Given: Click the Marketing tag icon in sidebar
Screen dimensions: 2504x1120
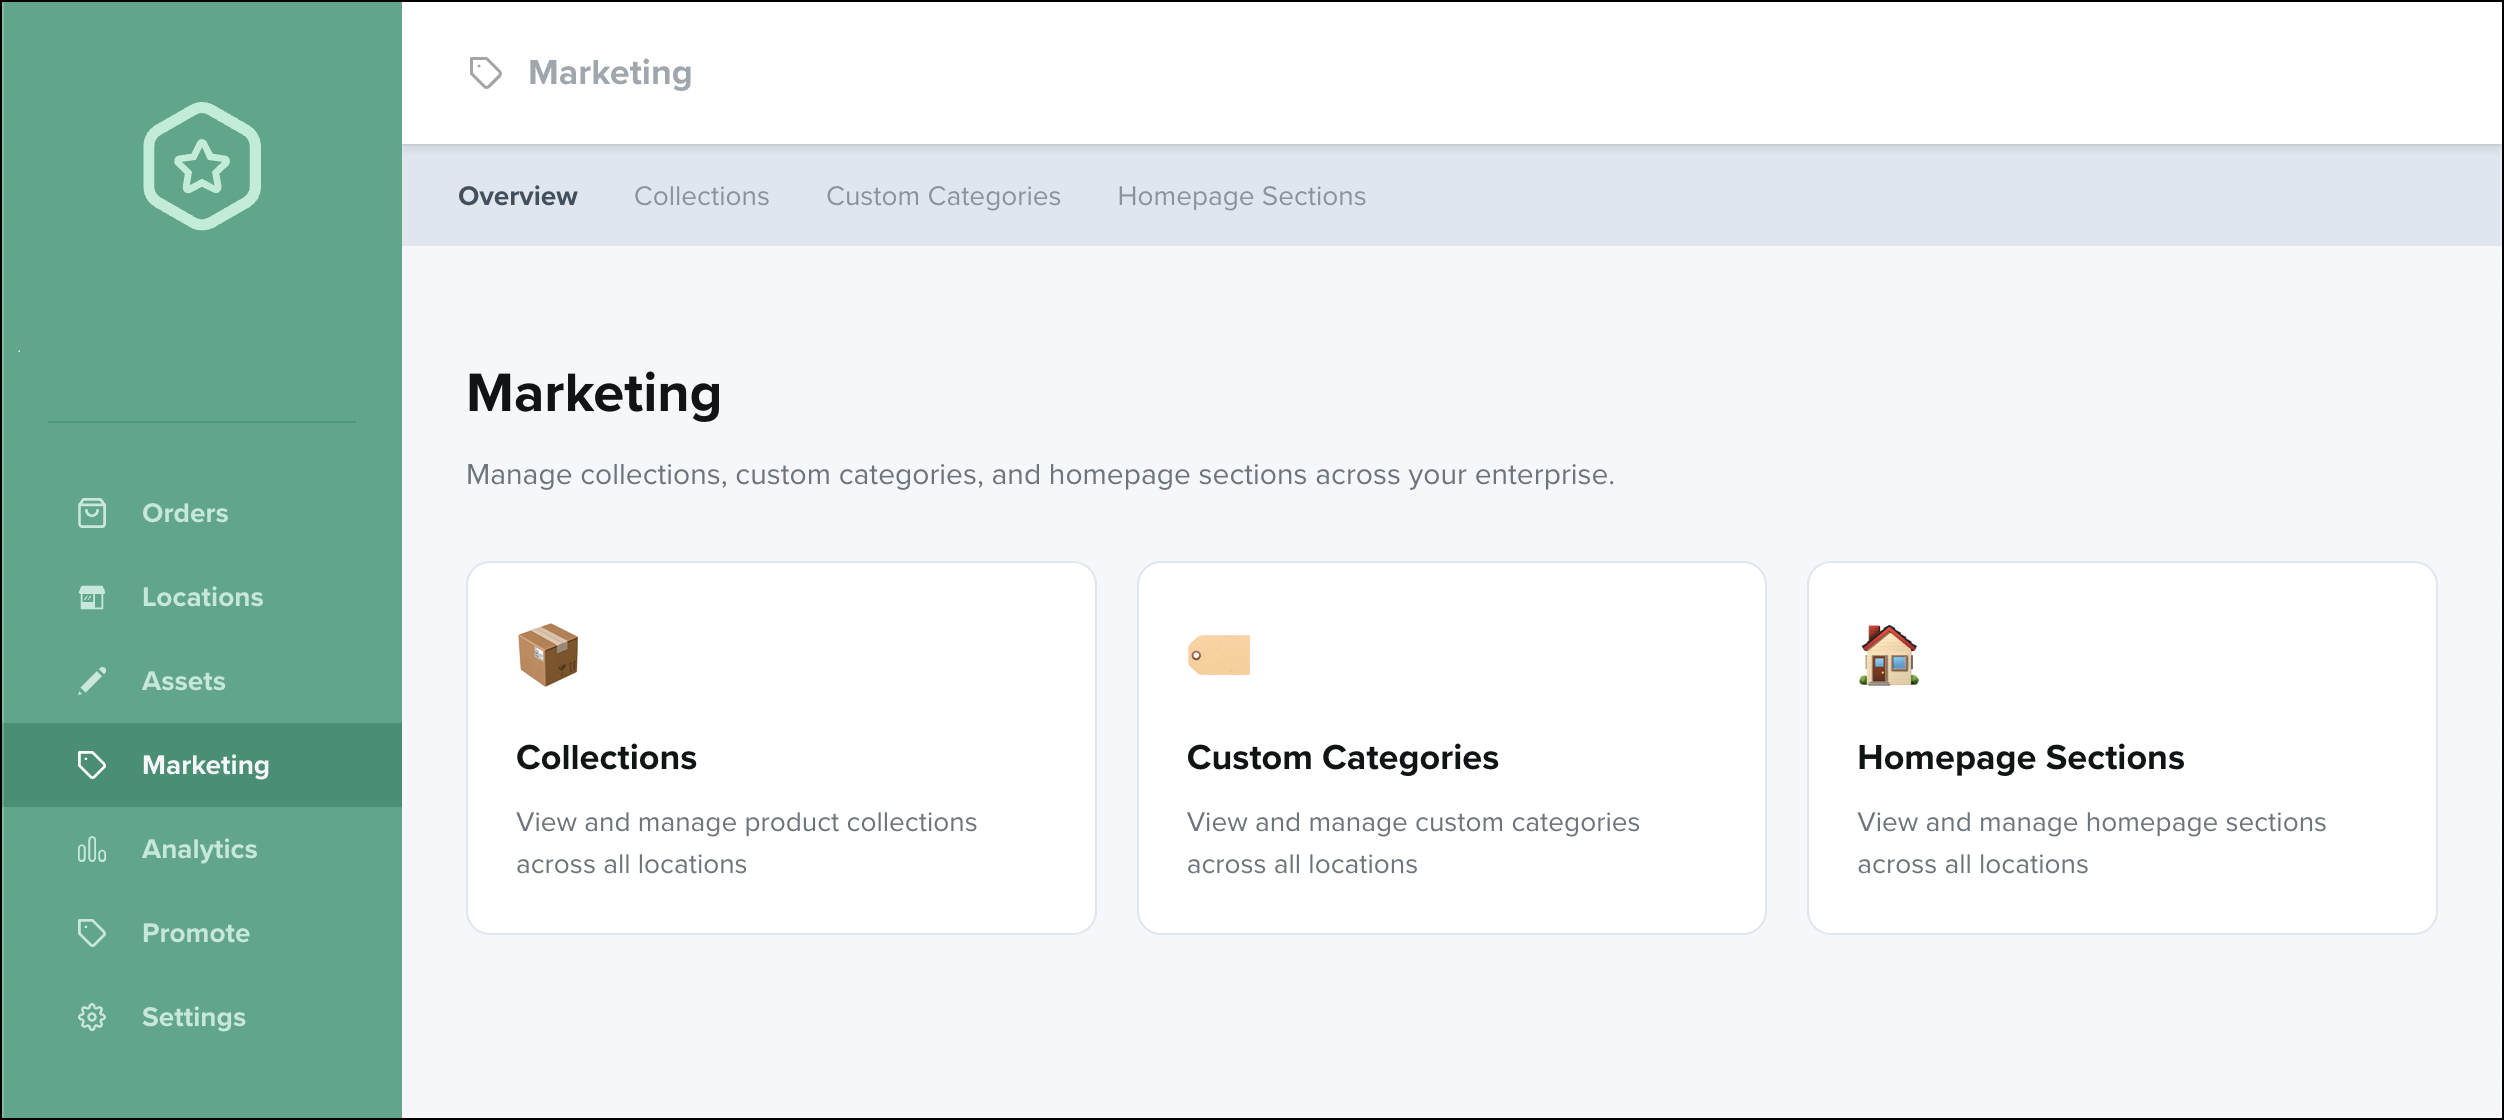Looking at the screenshot, I should pos(92,765).
